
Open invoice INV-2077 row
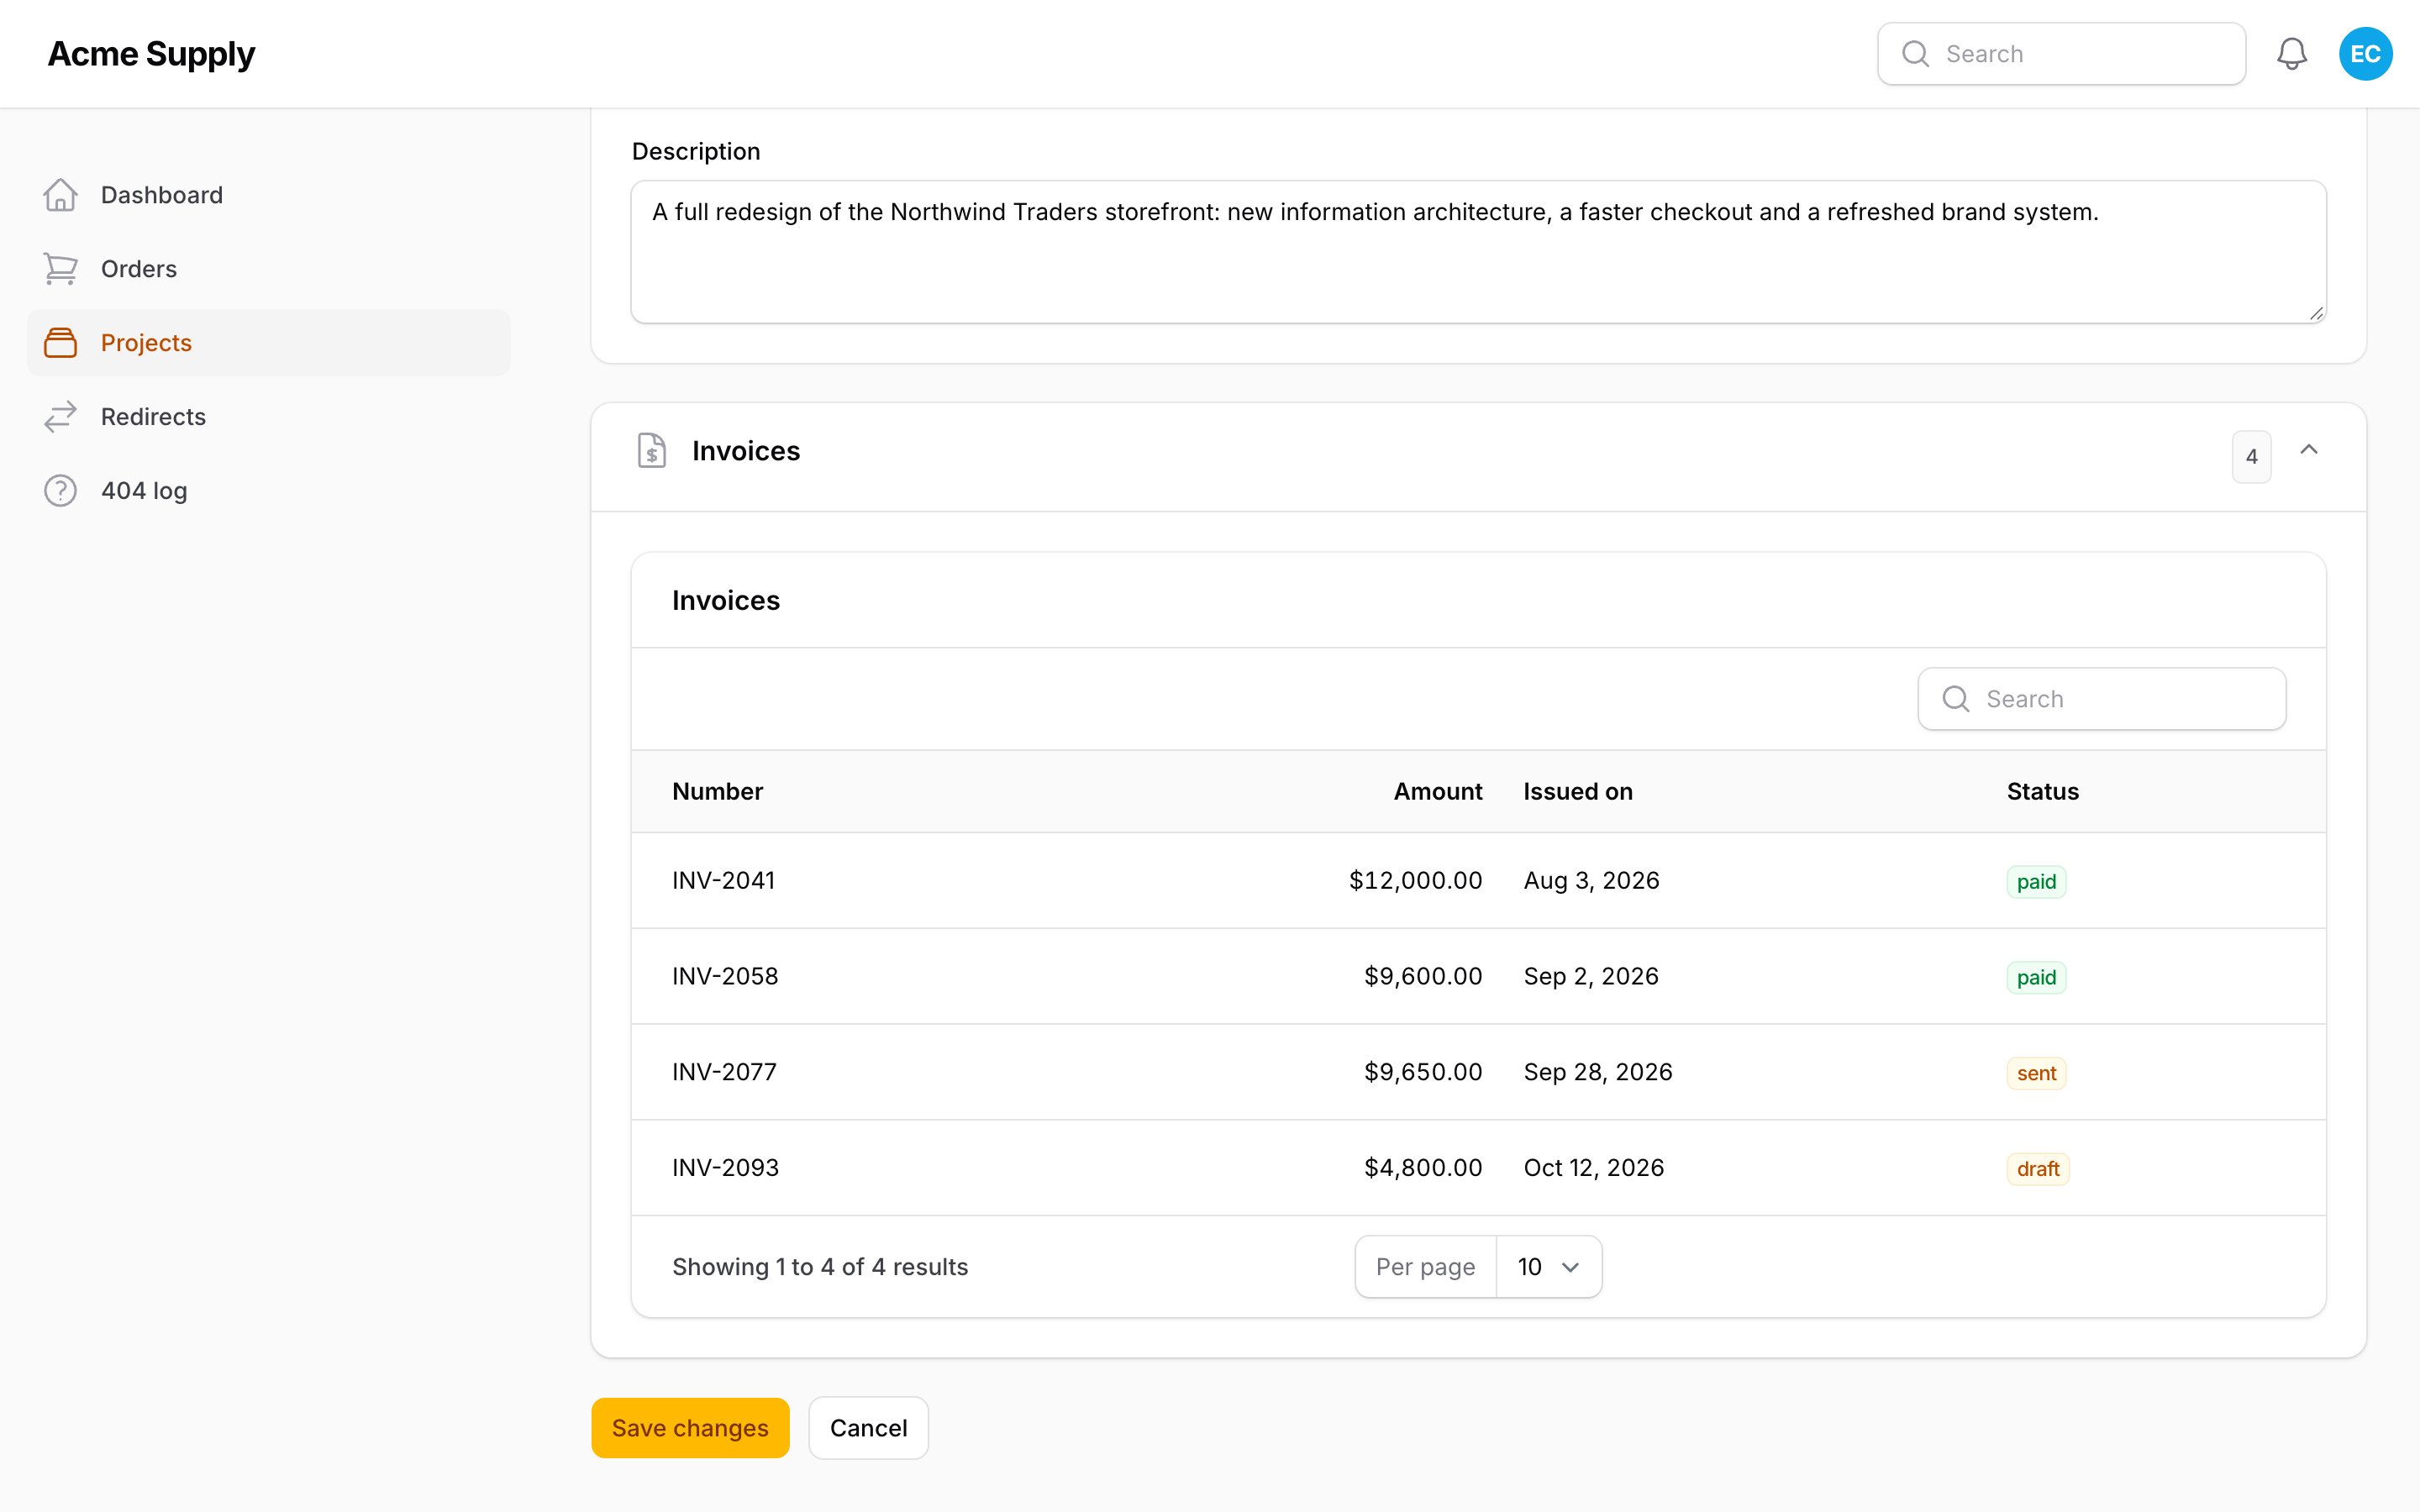point(1478,1072)
